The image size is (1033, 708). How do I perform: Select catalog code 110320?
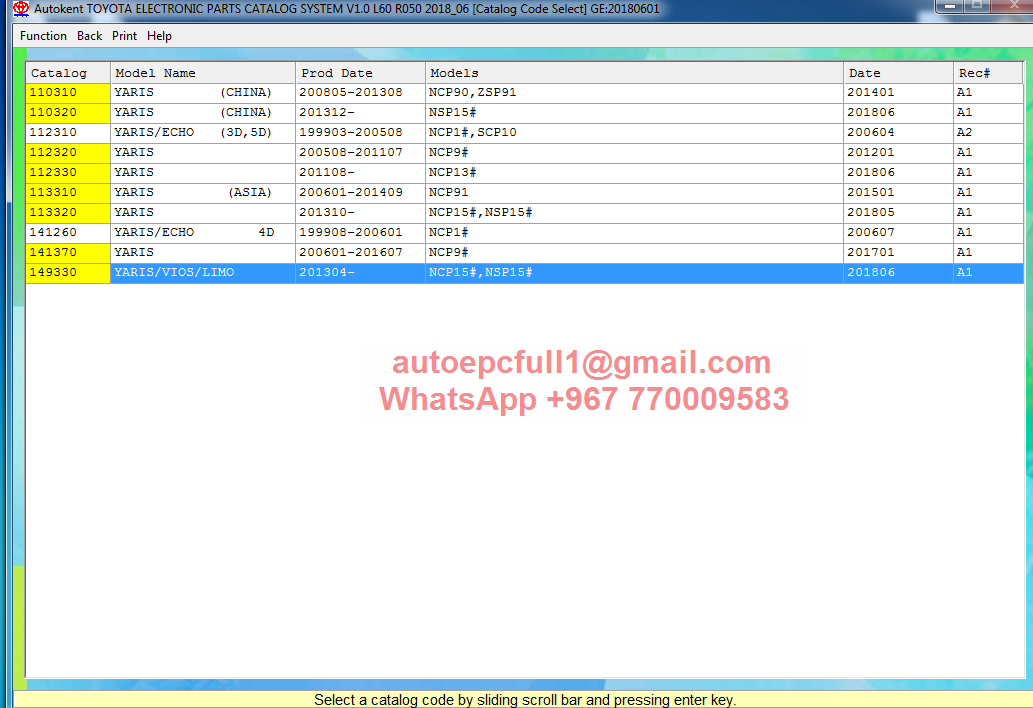pyautogui.click(x=68, y=112)
